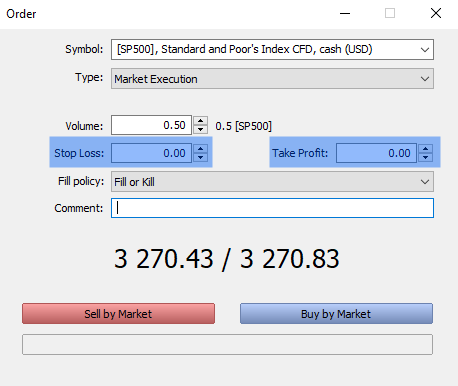Image resolution: width=458 pixels, height=386 pixels.
Task: Click Buy by Market button
Action: [x=336, y=314]
